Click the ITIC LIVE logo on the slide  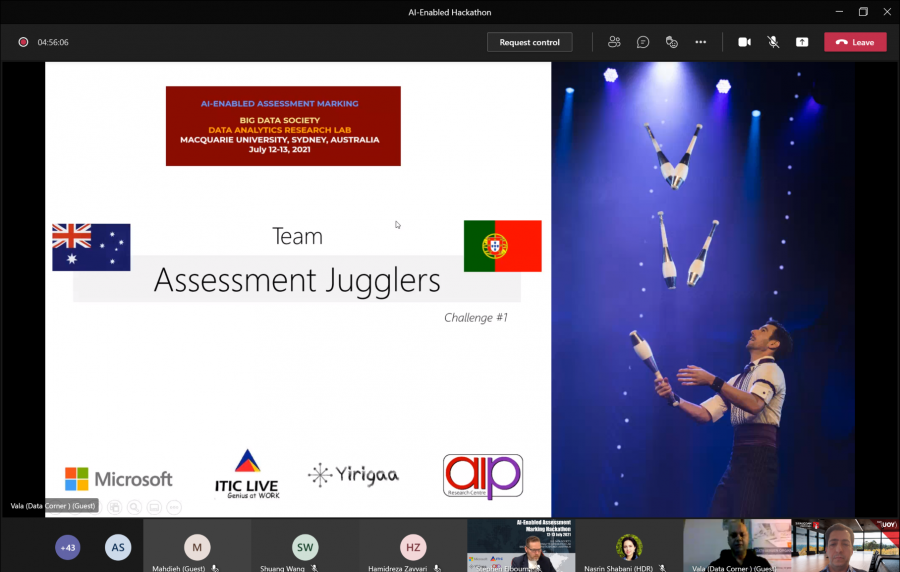tap(247, 474)
